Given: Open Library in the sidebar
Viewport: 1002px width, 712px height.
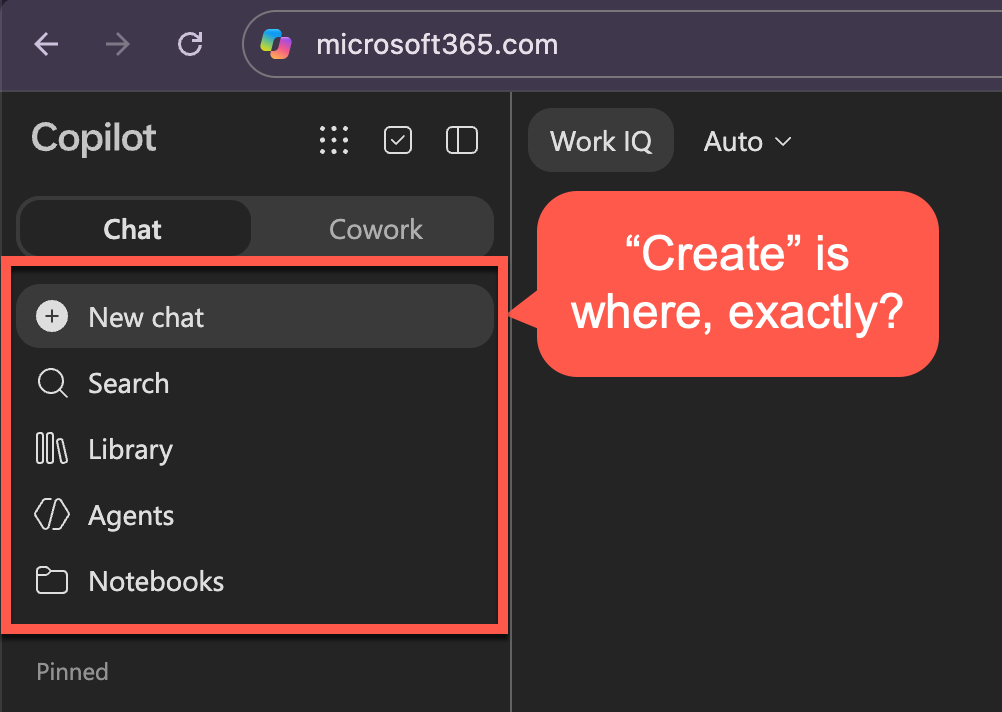Looking at the screenshot, I should [x=255, y=449].
